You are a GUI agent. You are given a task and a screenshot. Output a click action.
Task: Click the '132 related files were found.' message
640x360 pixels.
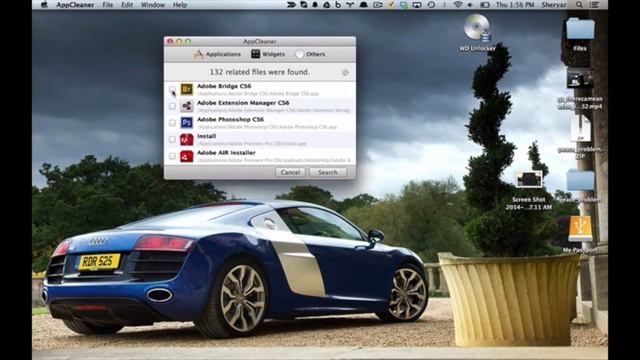[x=260, y=72]
